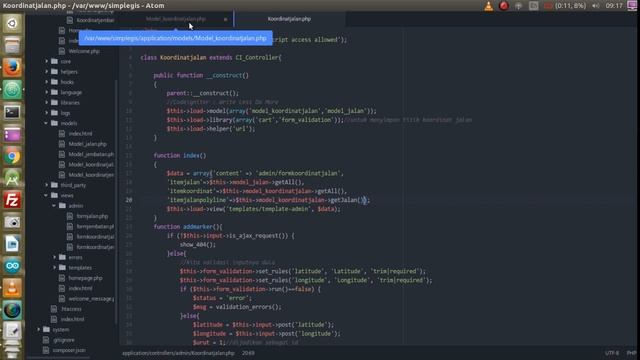Open the .htaccess file in tree
The width and height of the screenshot is (640, 360).
(71, 309)
